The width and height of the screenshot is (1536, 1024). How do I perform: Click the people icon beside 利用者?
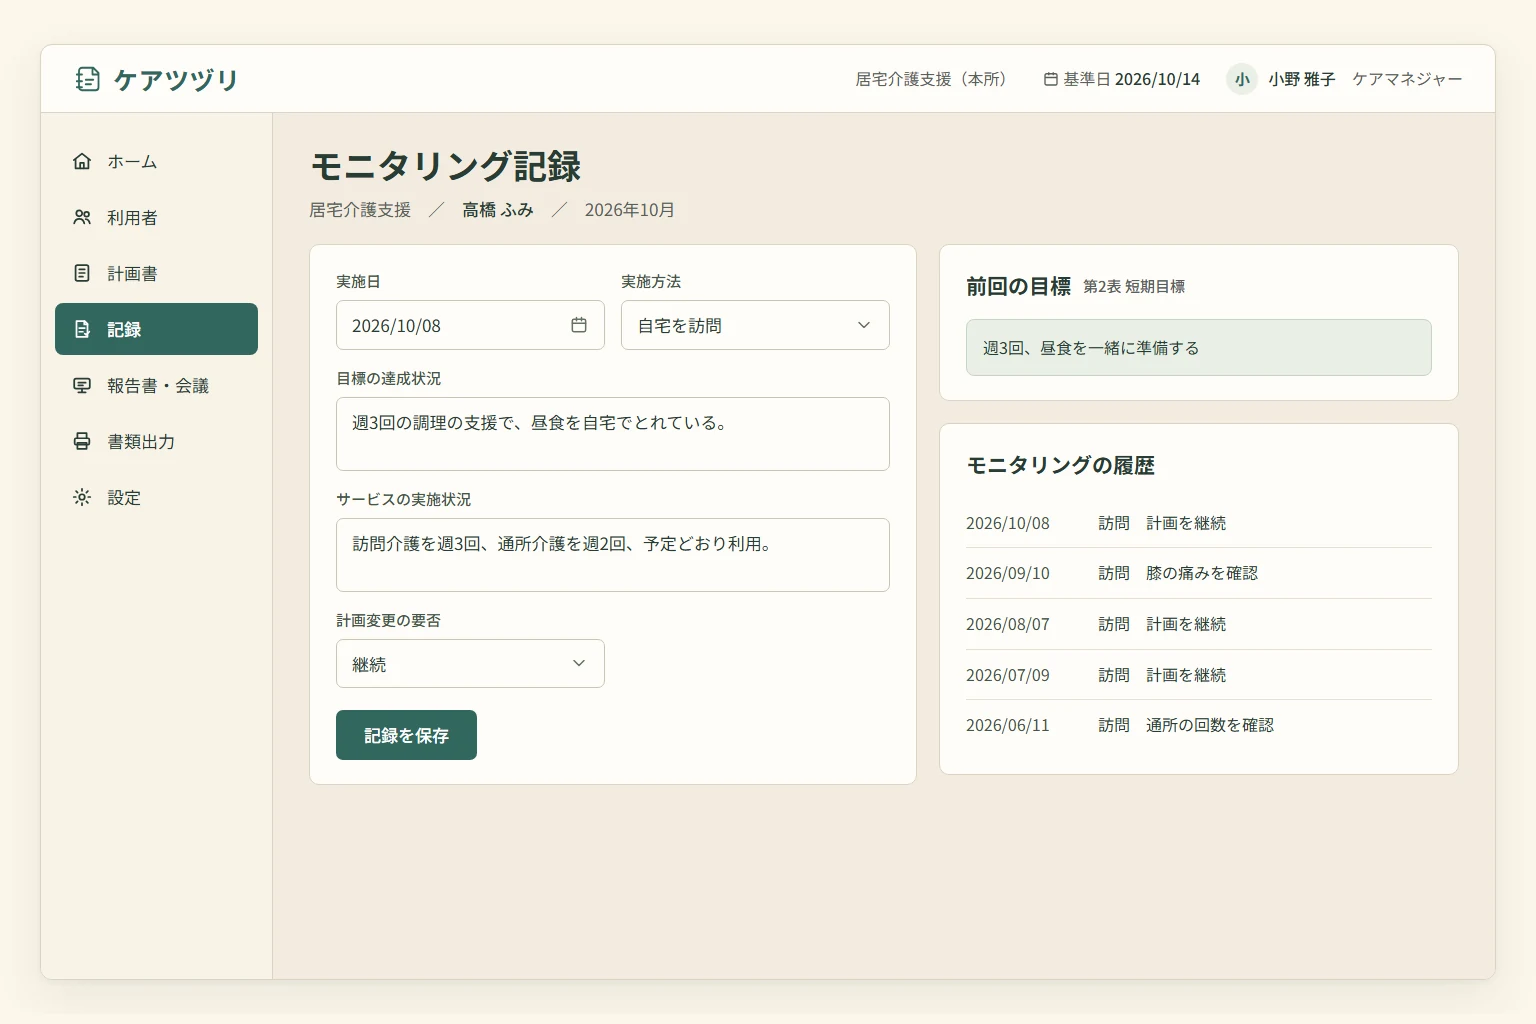[82, 217]
